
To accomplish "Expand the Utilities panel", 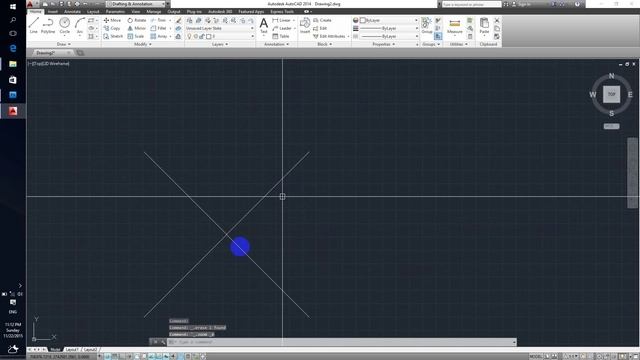I will [x=459, y=44].
